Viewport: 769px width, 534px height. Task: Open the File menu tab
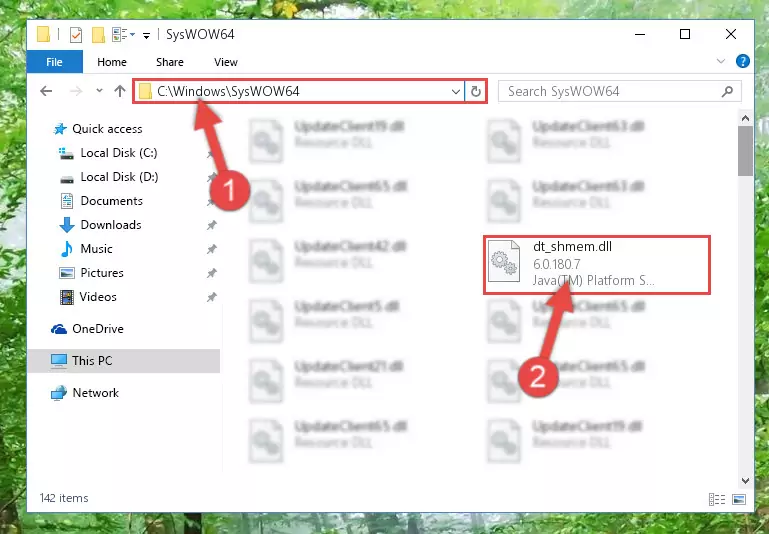pos(54,62)
